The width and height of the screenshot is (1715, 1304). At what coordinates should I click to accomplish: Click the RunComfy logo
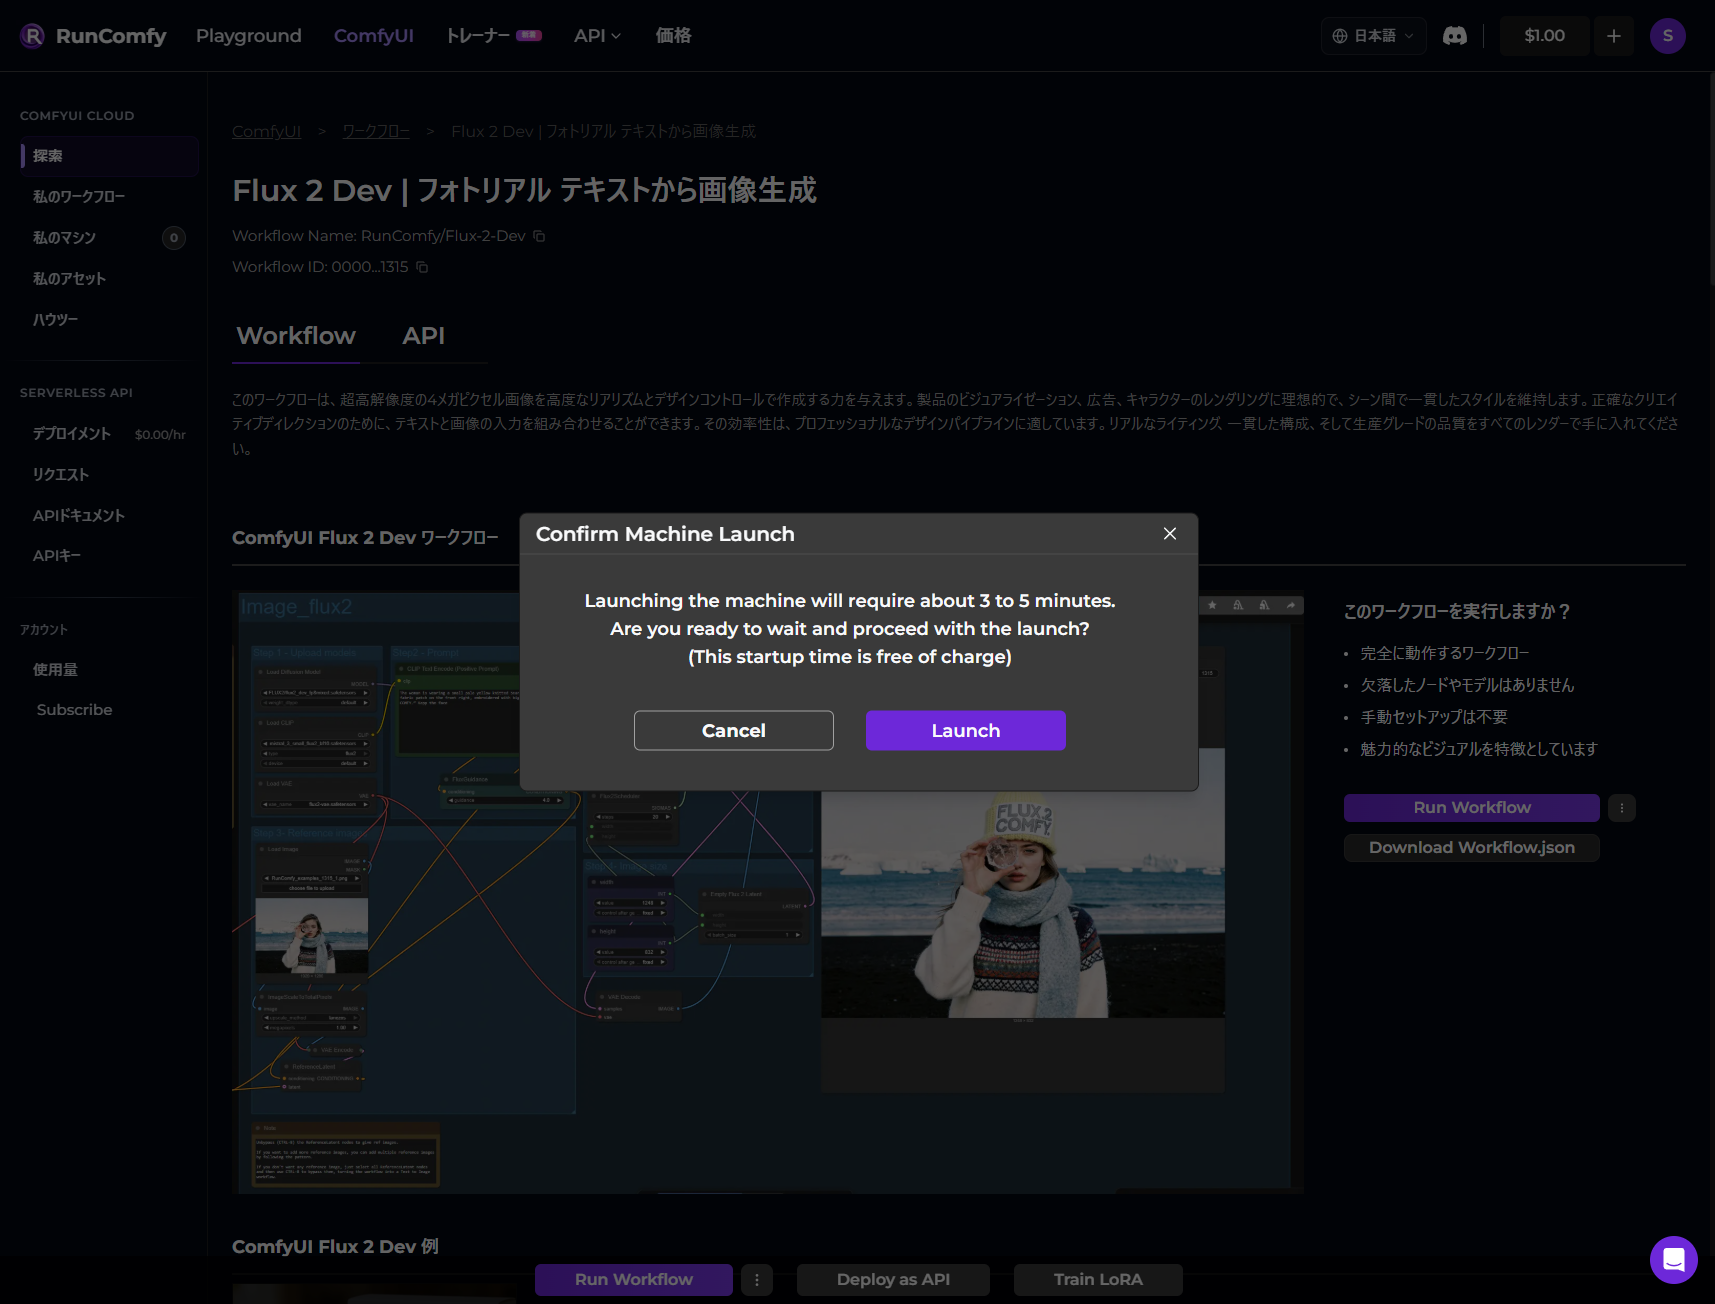click(93, 36)
